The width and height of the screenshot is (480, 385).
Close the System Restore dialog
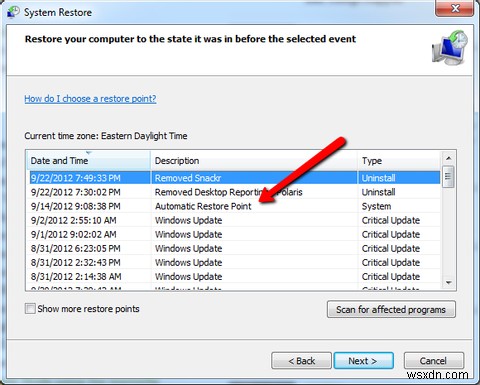coord(455,8)
